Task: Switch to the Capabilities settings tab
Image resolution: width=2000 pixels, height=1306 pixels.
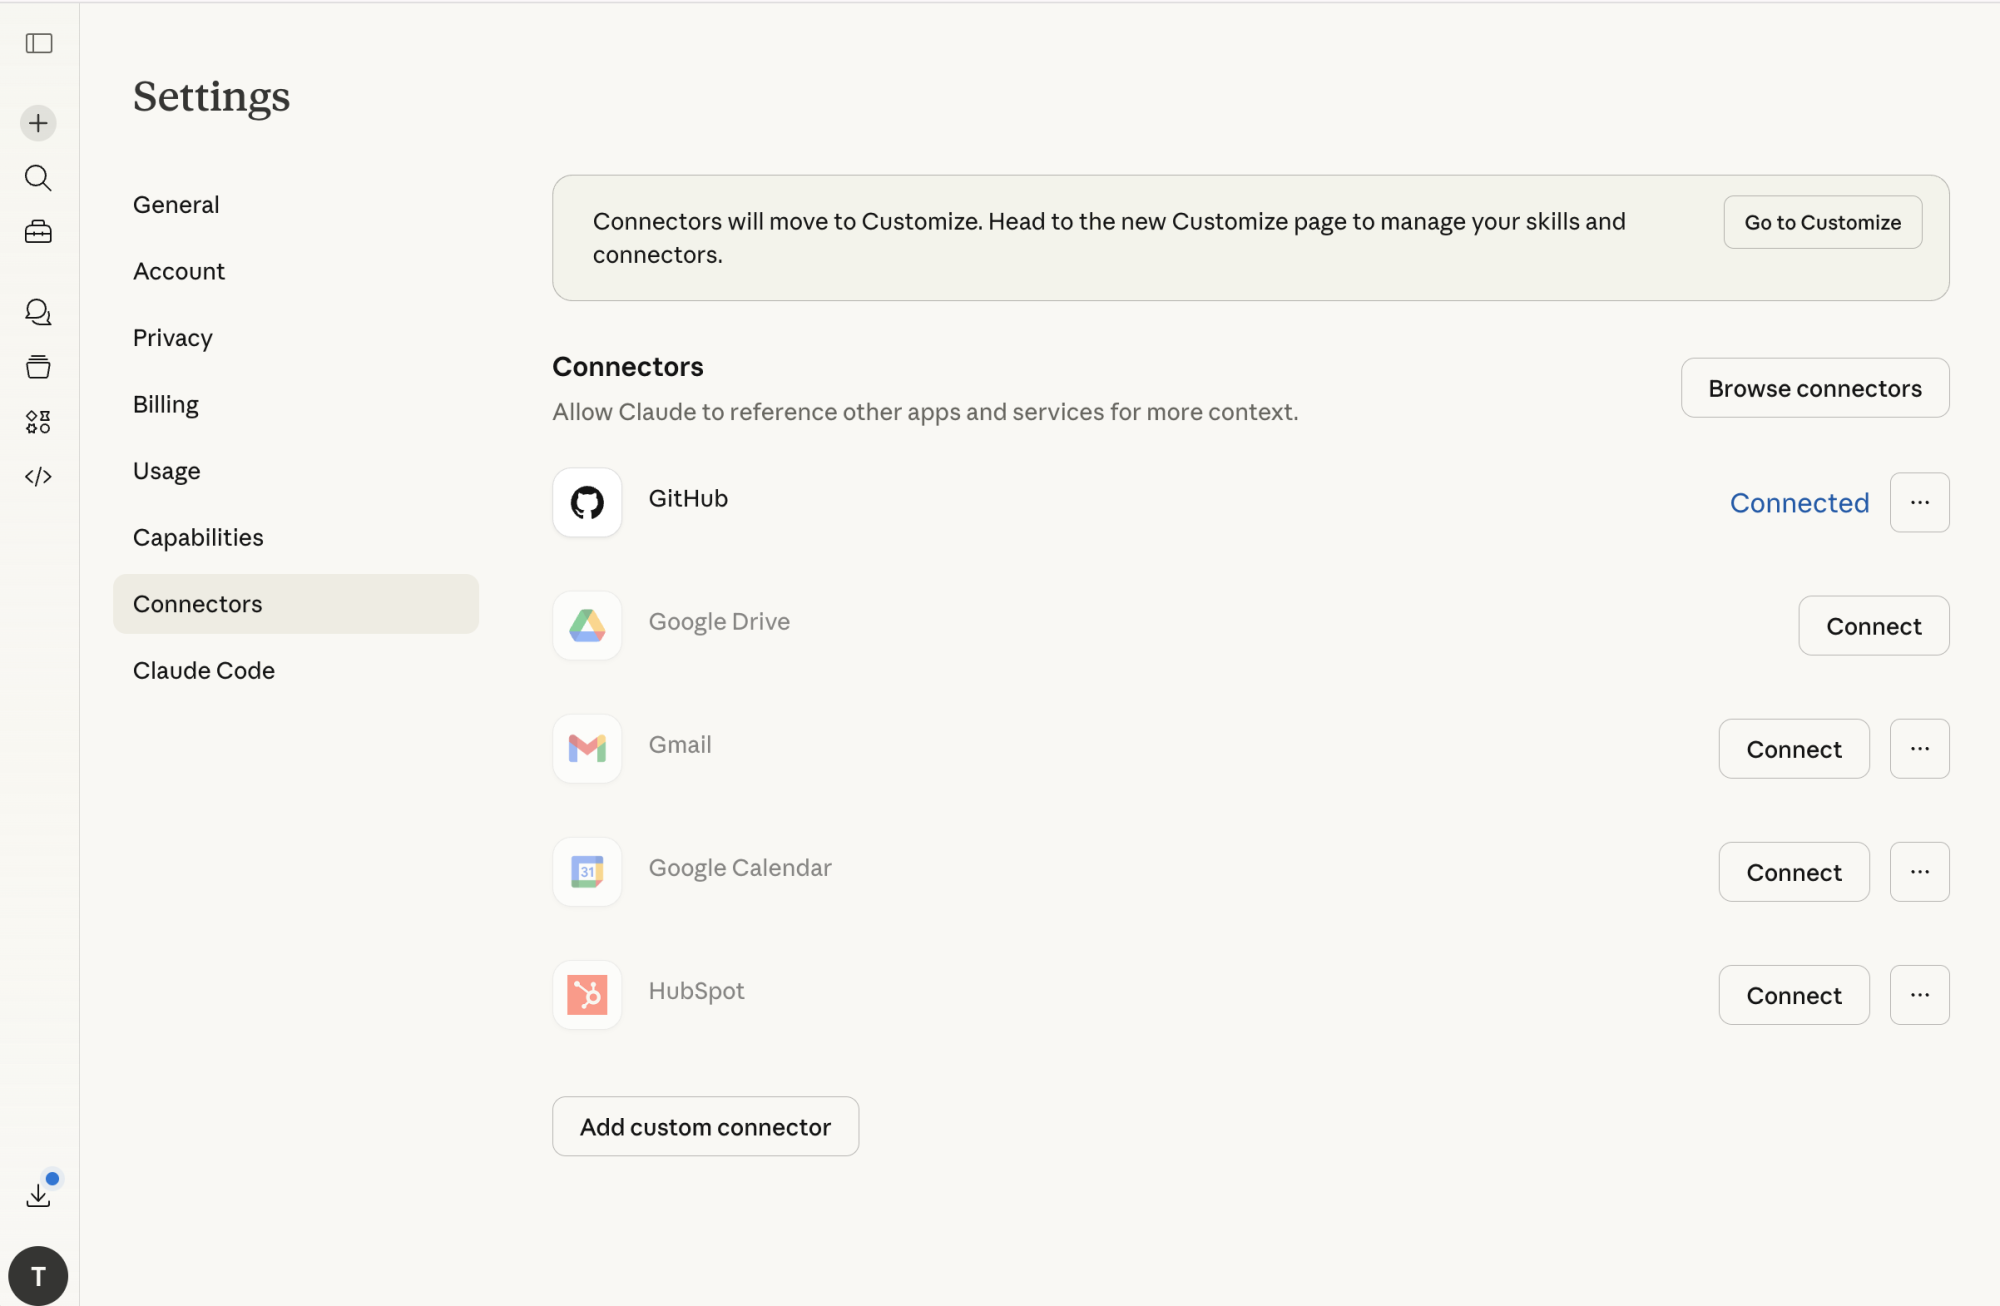Action: click(x=198, y=537)
